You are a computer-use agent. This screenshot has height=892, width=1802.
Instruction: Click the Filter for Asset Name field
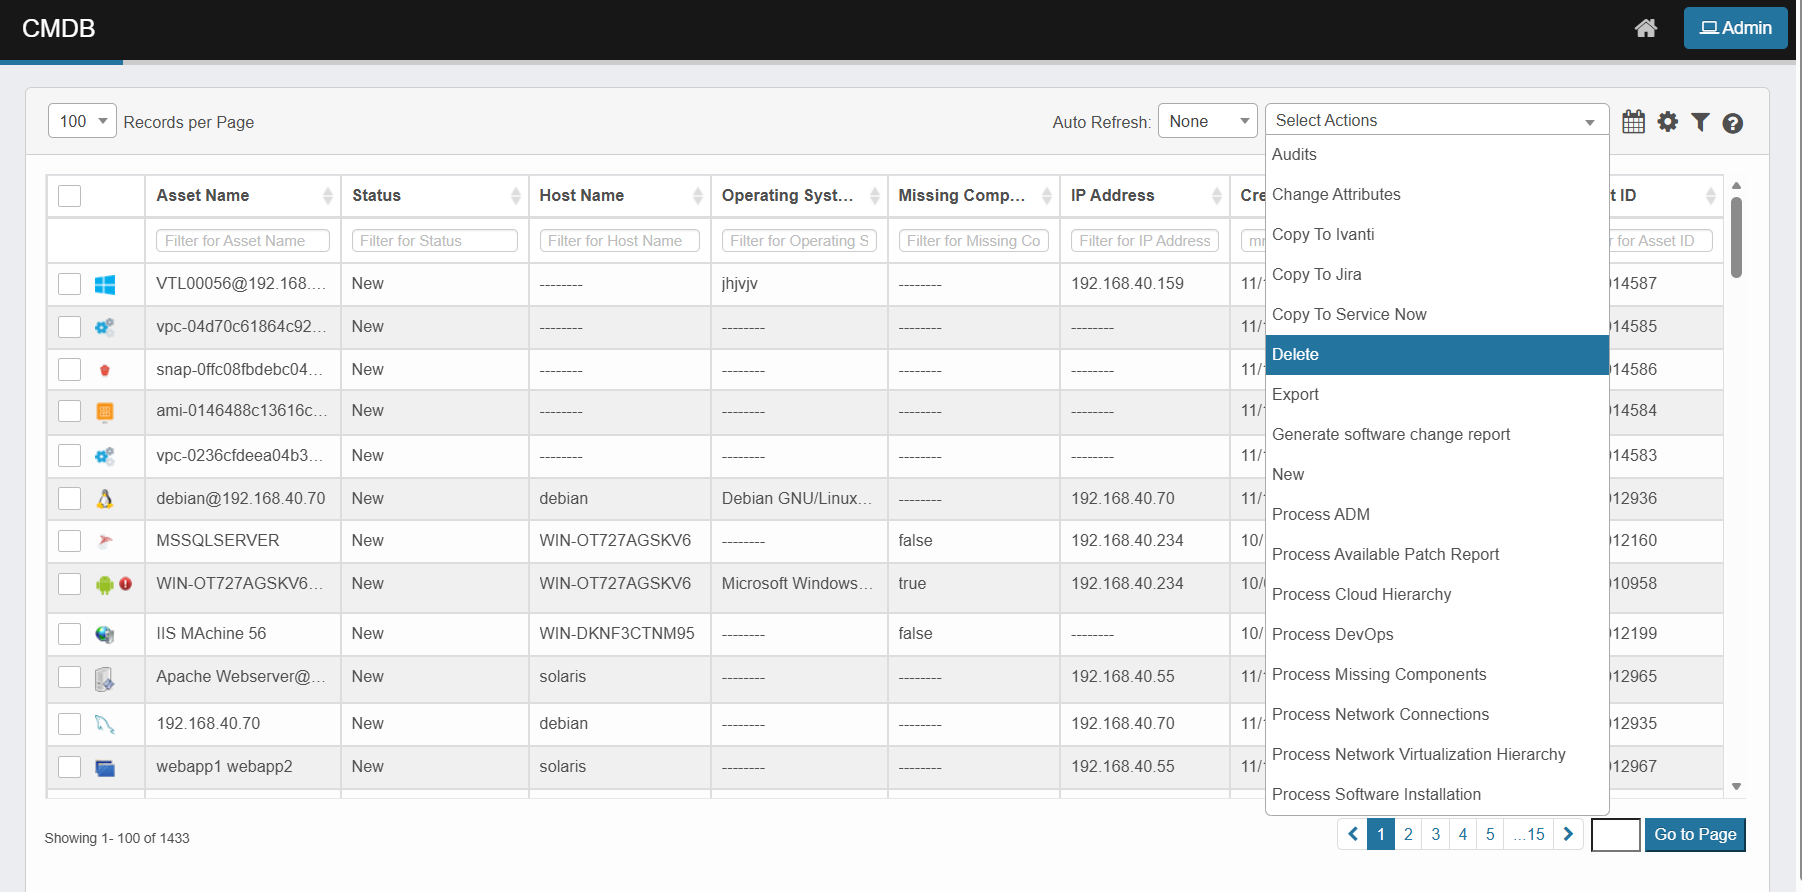pyautogui.click(x=242, y=241)
